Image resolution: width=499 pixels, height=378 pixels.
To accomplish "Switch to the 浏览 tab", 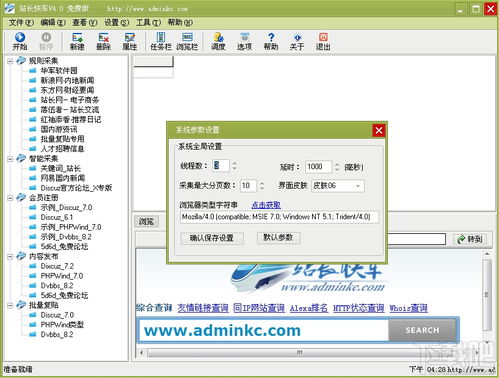I will [x=146, y=221].
